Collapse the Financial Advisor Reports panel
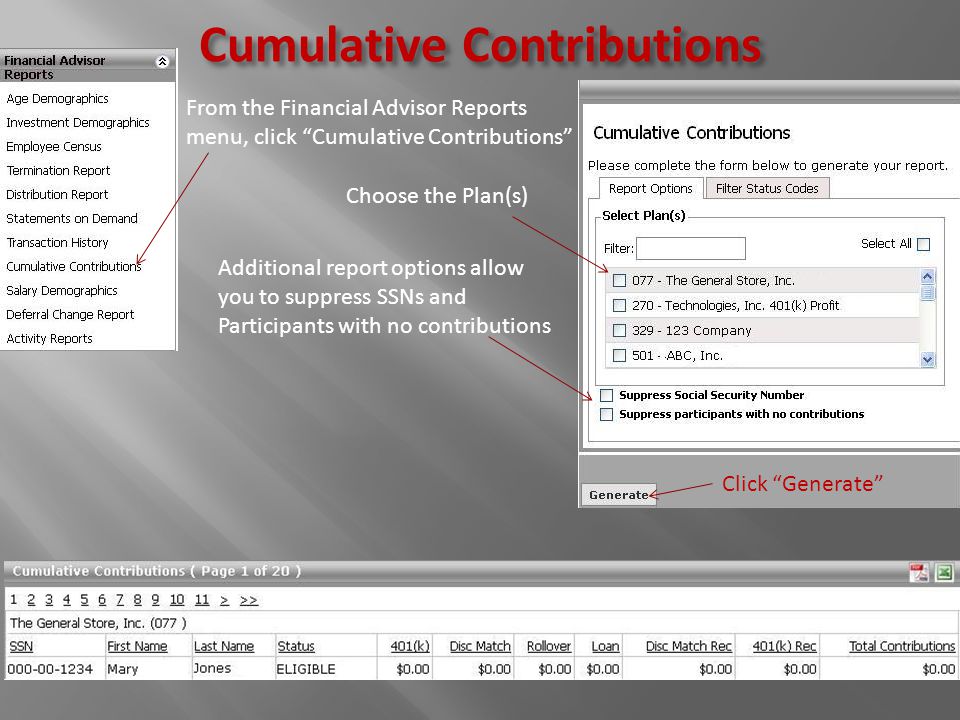This screenshot has width=960, height=720. click(162, 61)
